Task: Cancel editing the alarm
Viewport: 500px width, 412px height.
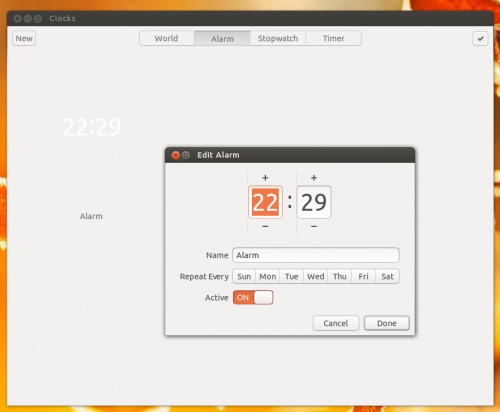Action: (336, 323)
